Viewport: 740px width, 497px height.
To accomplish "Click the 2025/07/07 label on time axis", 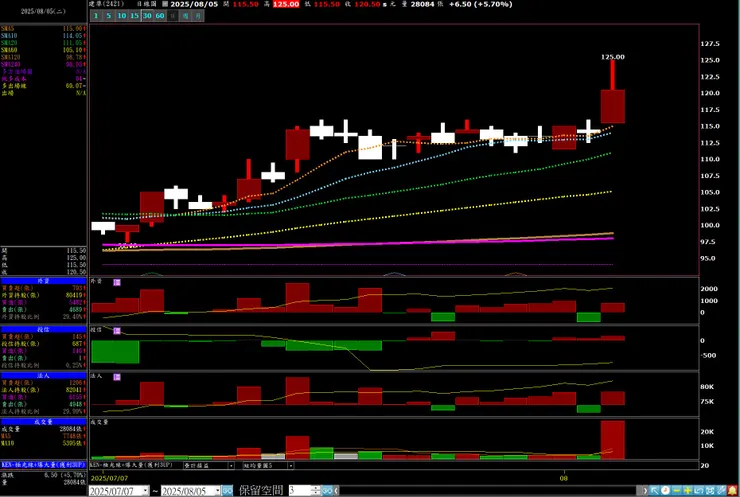I will (x=109, y=478).
